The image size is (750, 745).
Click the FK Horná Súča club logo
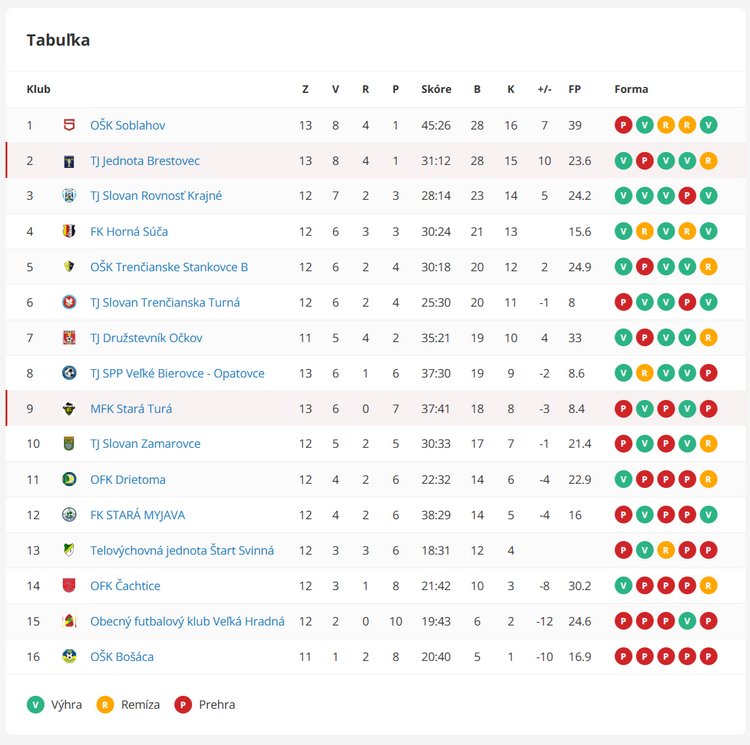(x=69, y=232)
